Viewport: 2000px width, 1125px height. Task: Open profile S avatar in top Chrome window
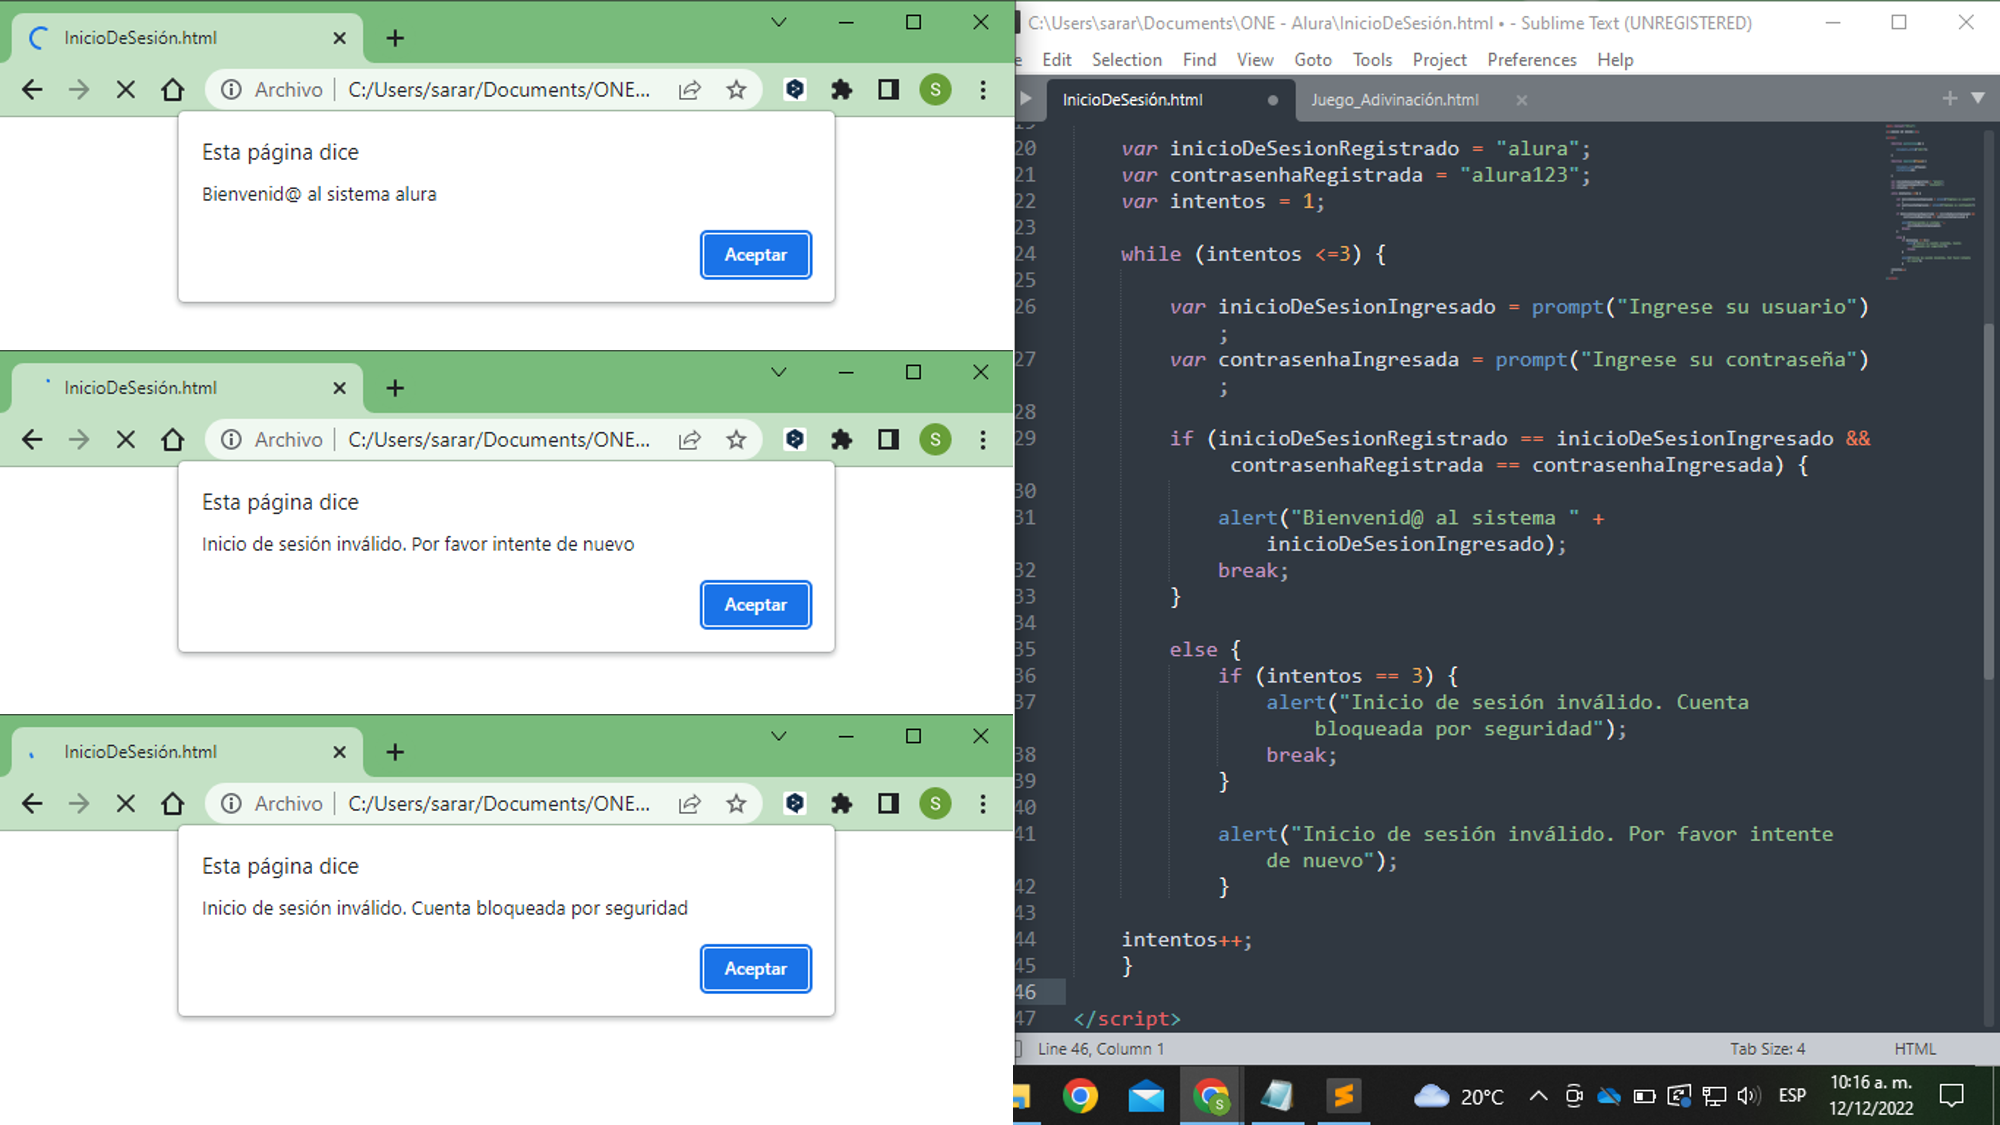click(x=936, y=90)
